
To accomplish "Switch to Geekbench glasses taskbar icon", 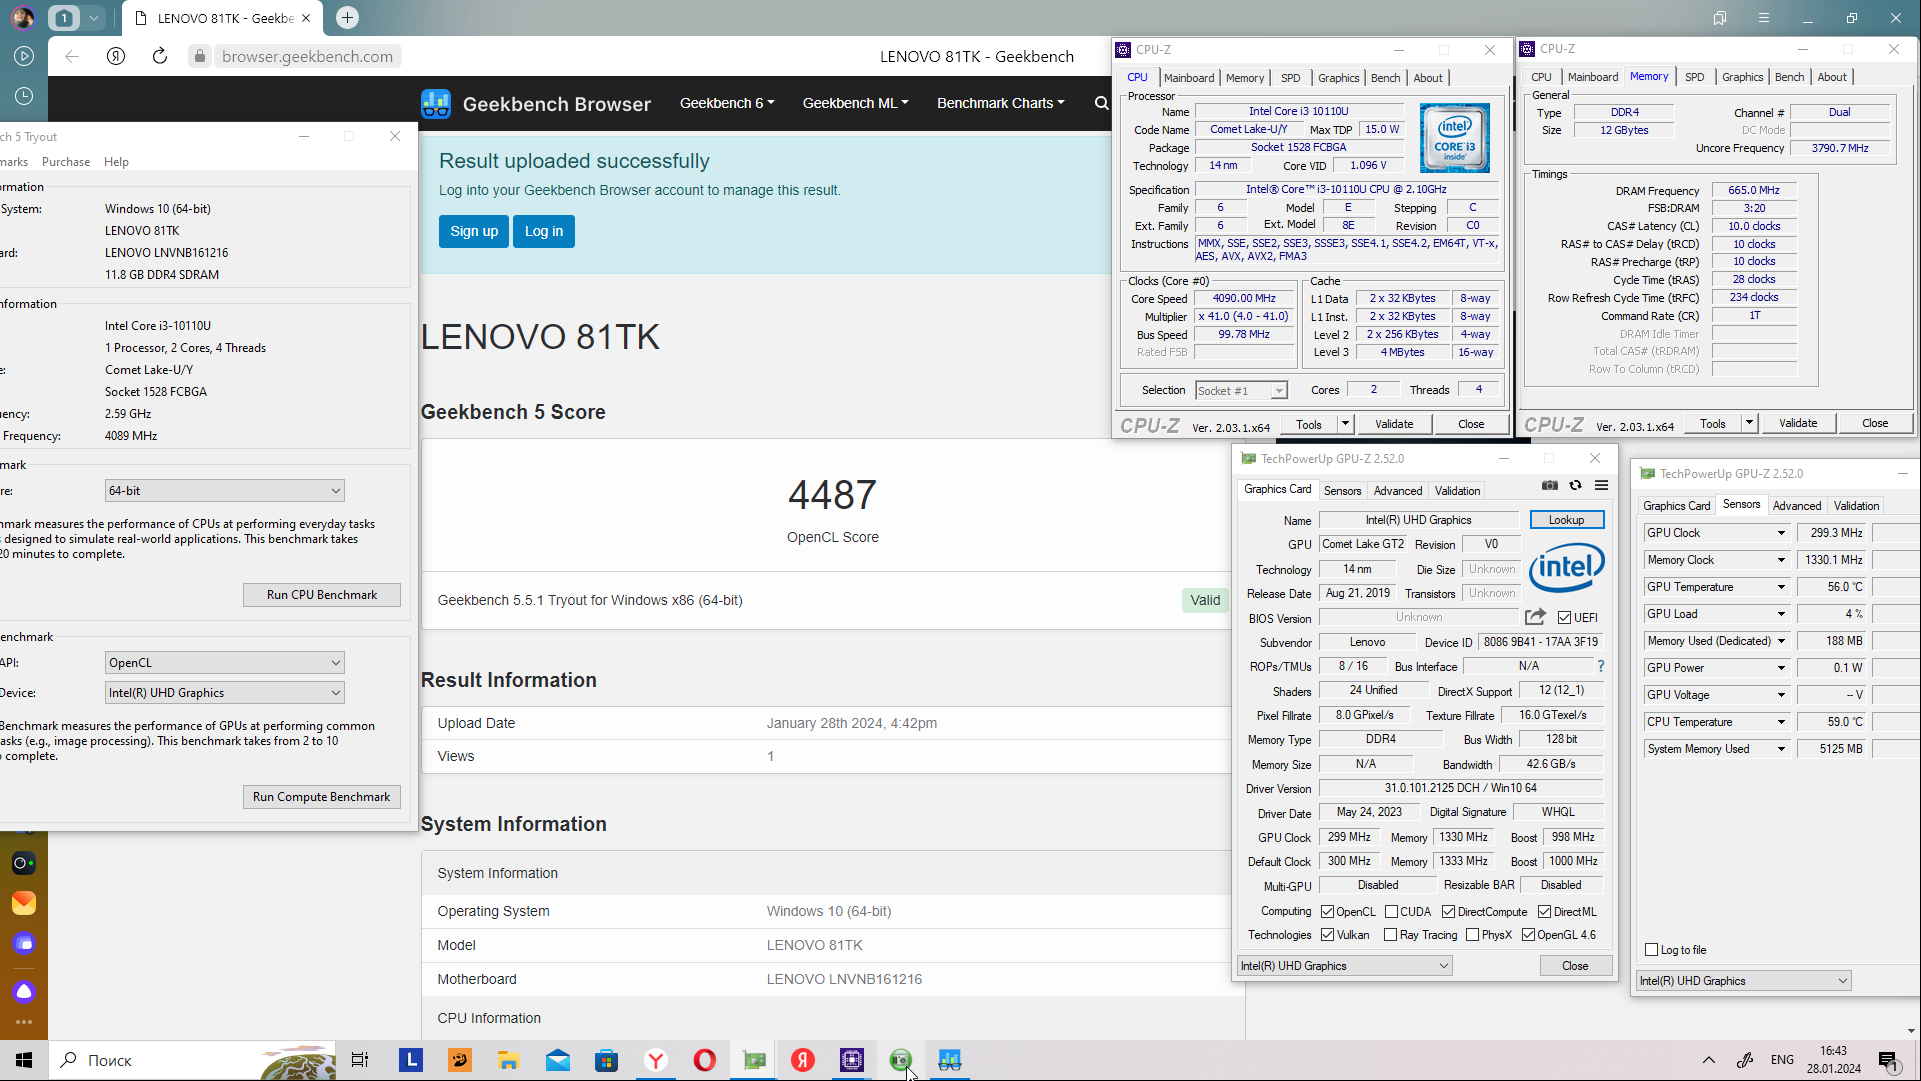I will tap(950, 1060).
